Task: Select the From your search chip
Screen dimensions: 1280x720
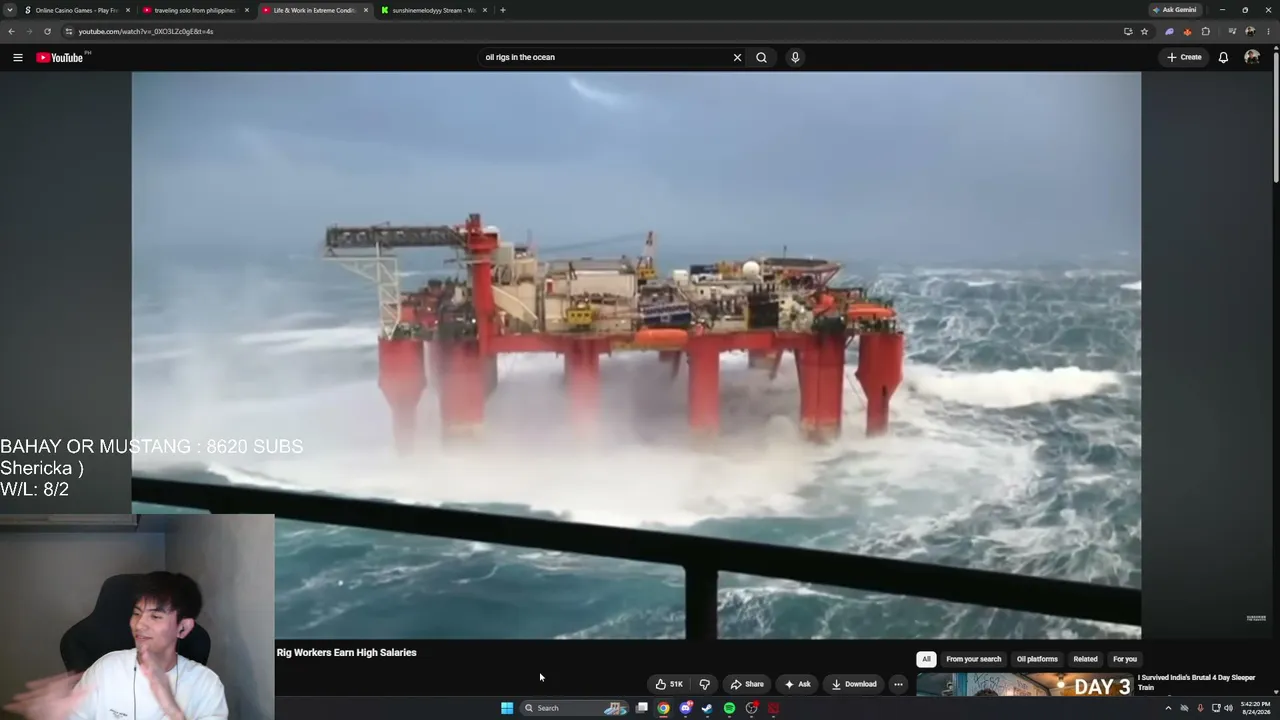Action: [x=973, y=659]
